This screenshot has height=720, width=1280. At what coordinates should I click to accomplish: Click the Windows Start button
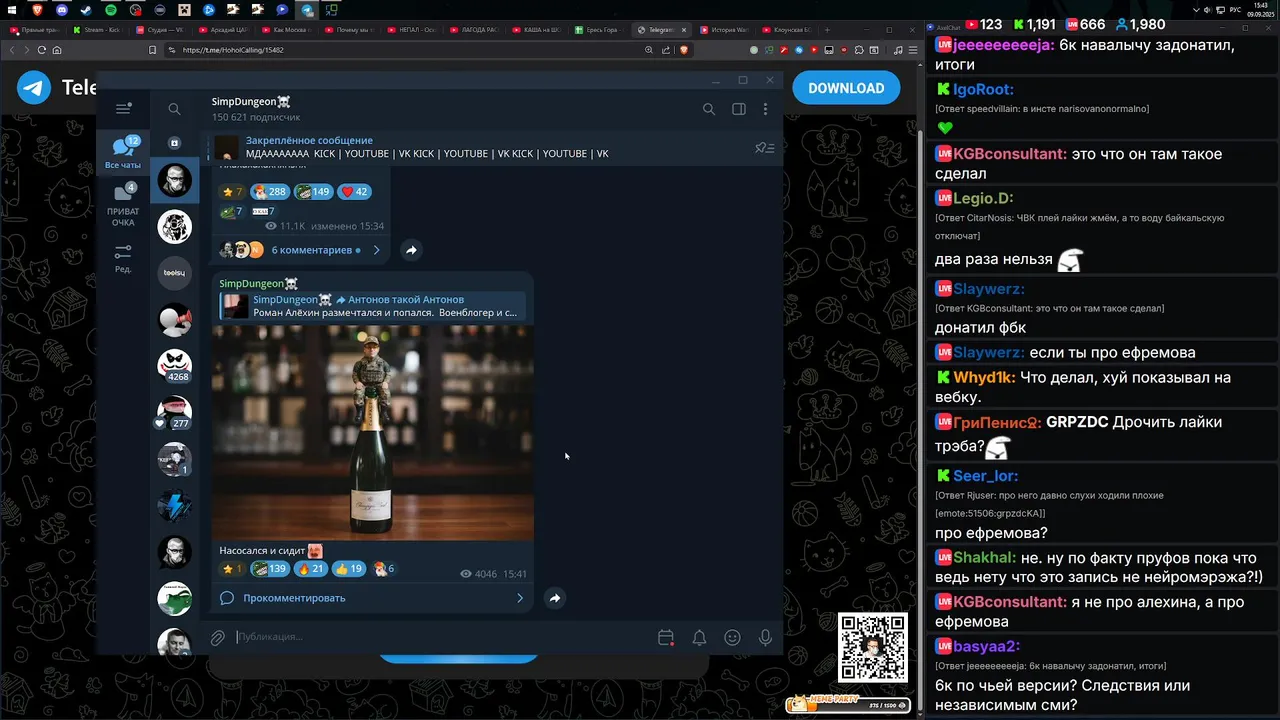click(12, 10)
